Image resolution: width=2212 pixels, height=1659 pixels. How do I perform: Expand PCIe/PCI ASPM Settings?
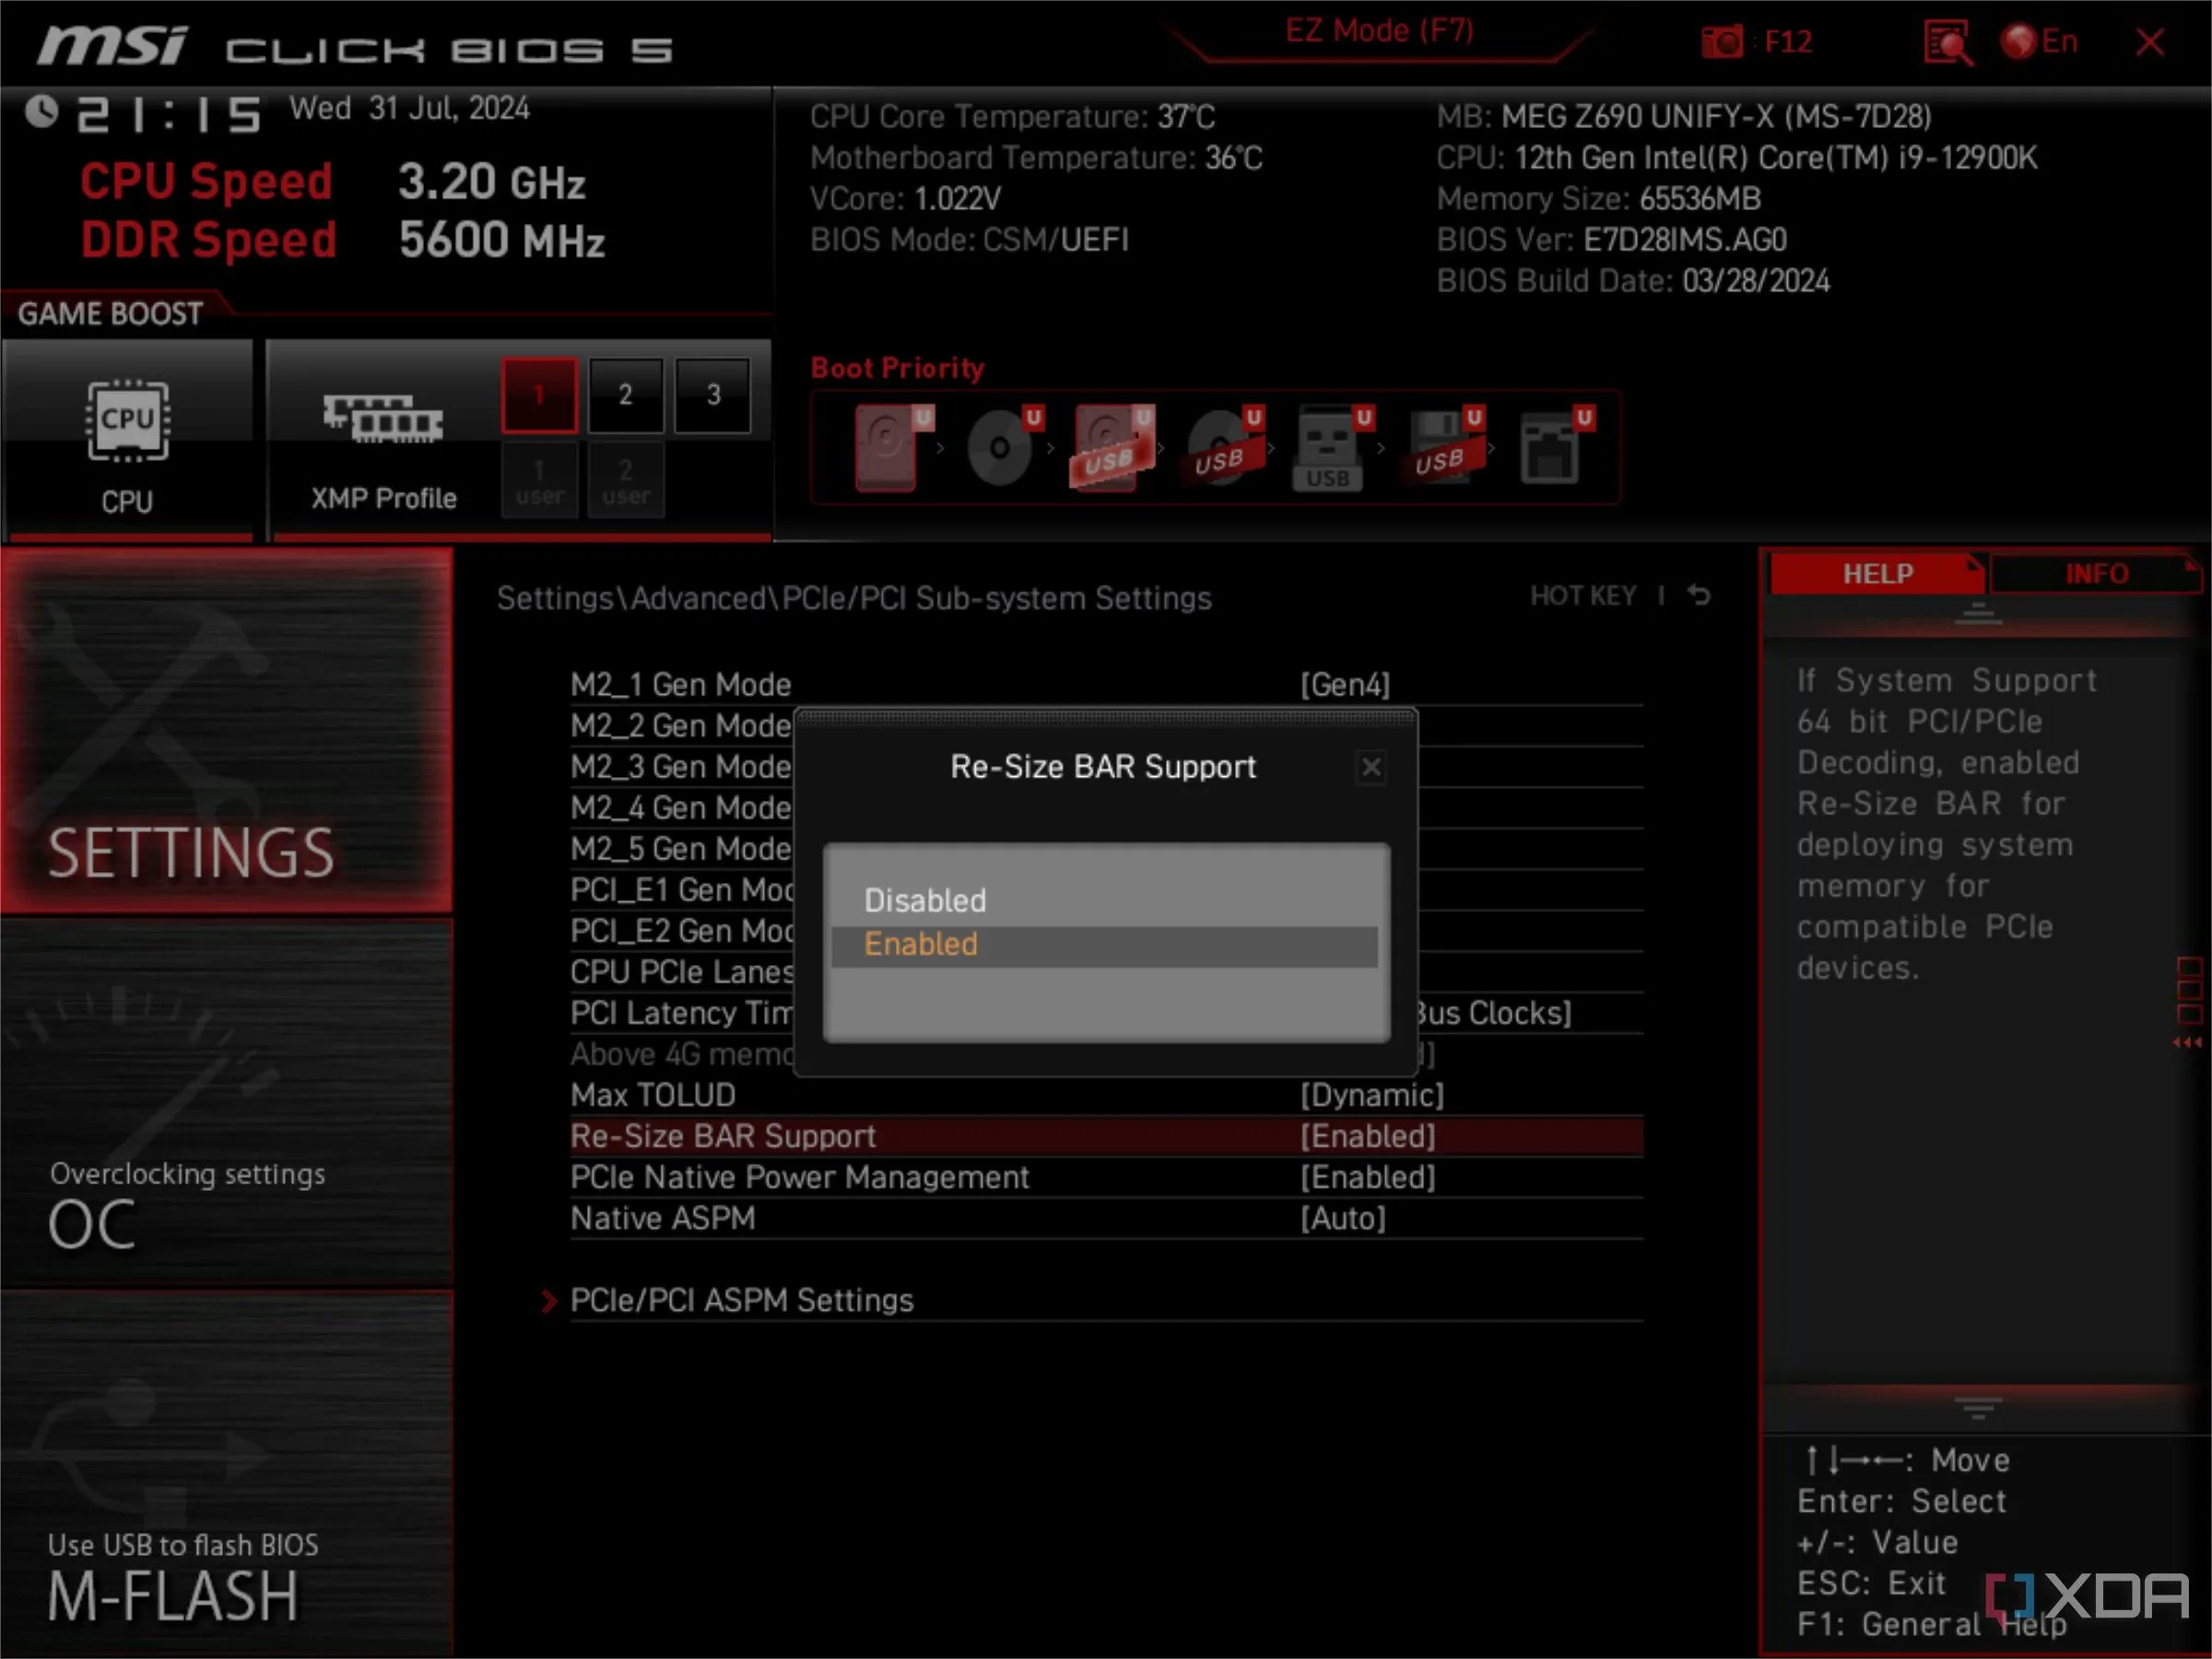(741, 1299)
